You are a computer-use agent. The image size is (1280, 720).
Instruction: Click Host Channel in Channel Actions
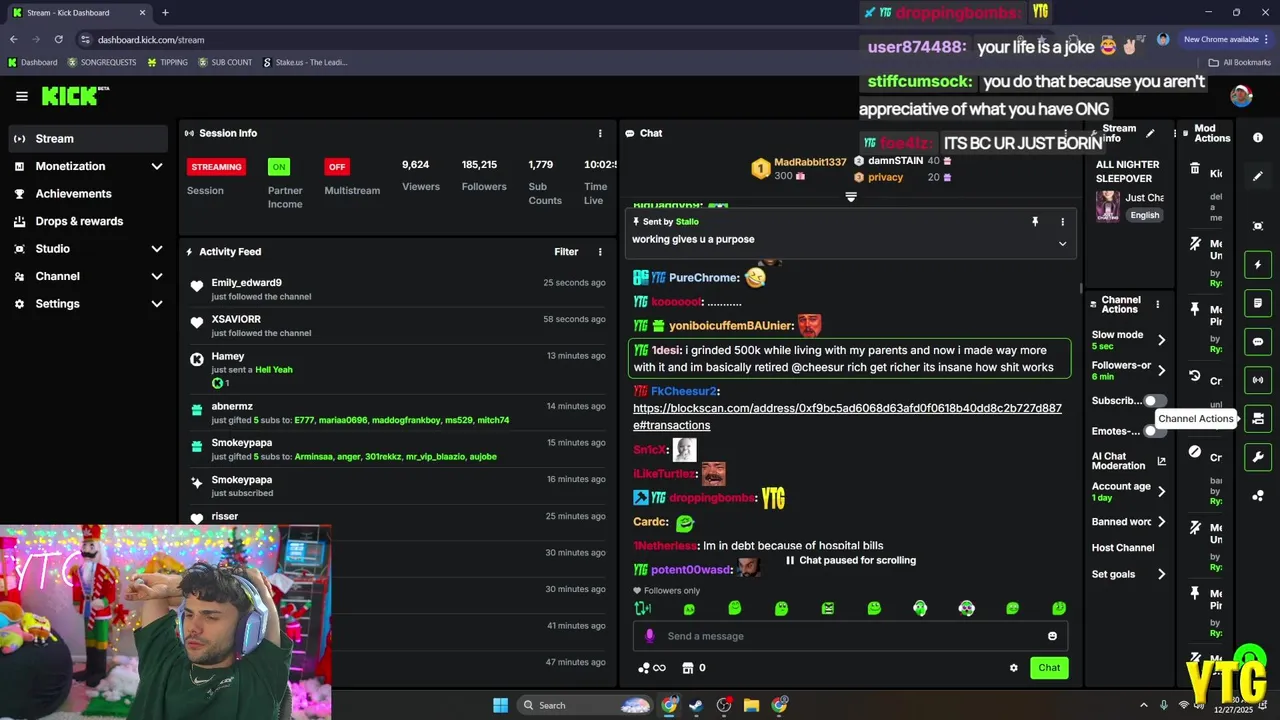pyautogui.click(x=1123, y=548)
